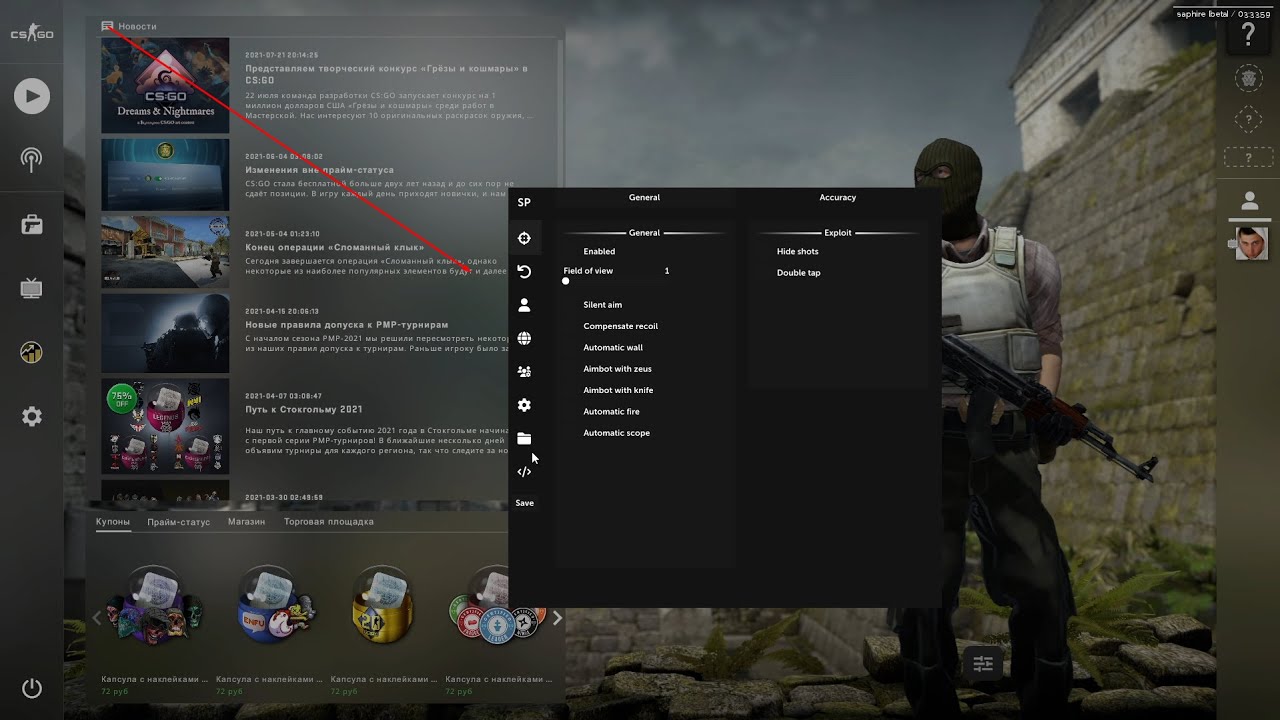Click the Field of view slider handle

(x=565, y=281)
